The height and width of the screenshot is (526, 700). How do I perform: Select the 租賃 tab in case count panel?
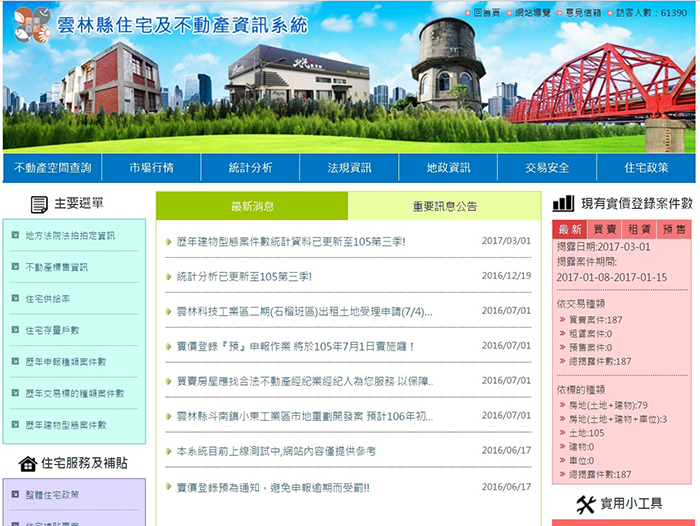point(639,230)
